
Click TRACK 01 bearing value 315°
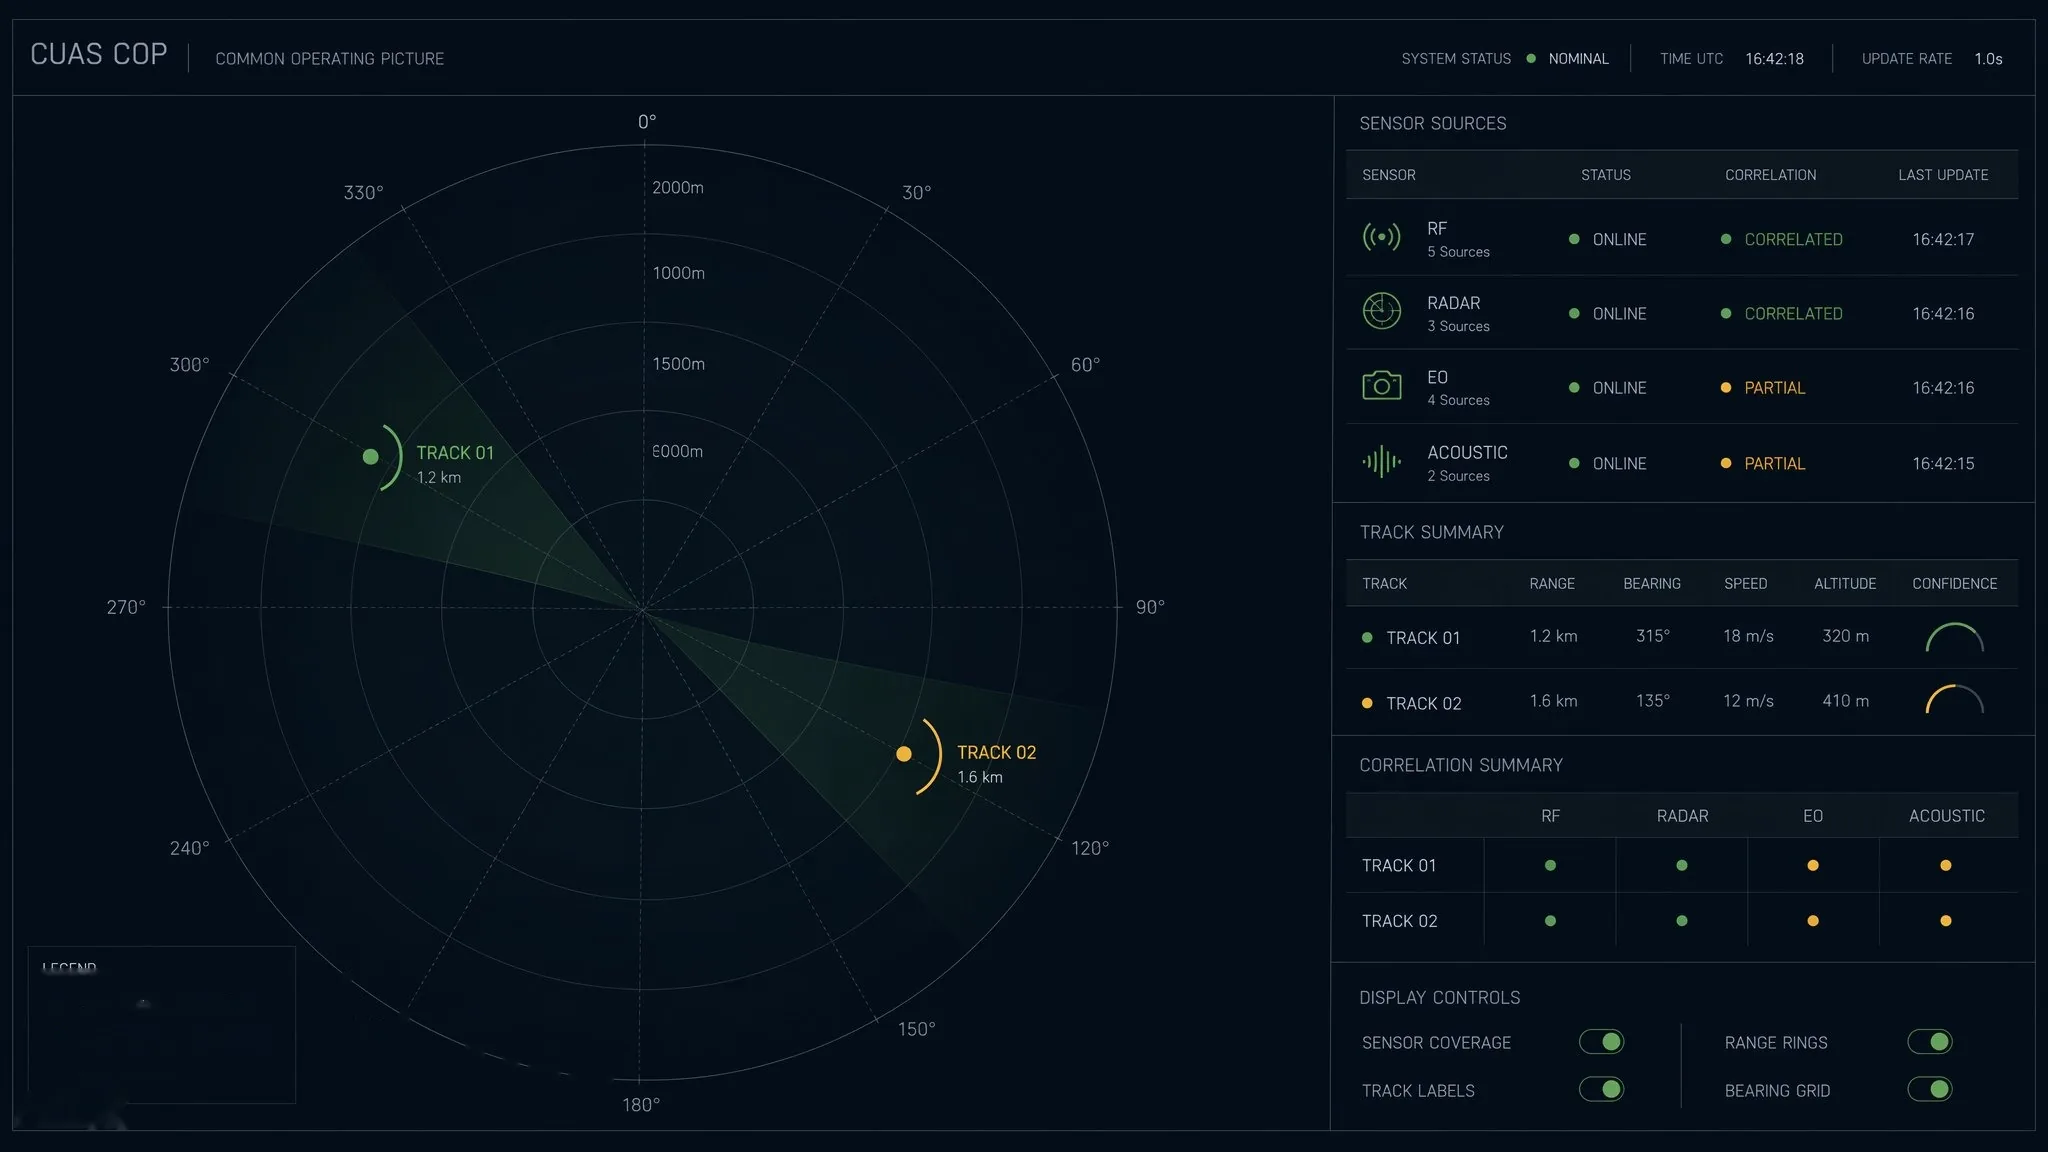tap(1653, 636)
